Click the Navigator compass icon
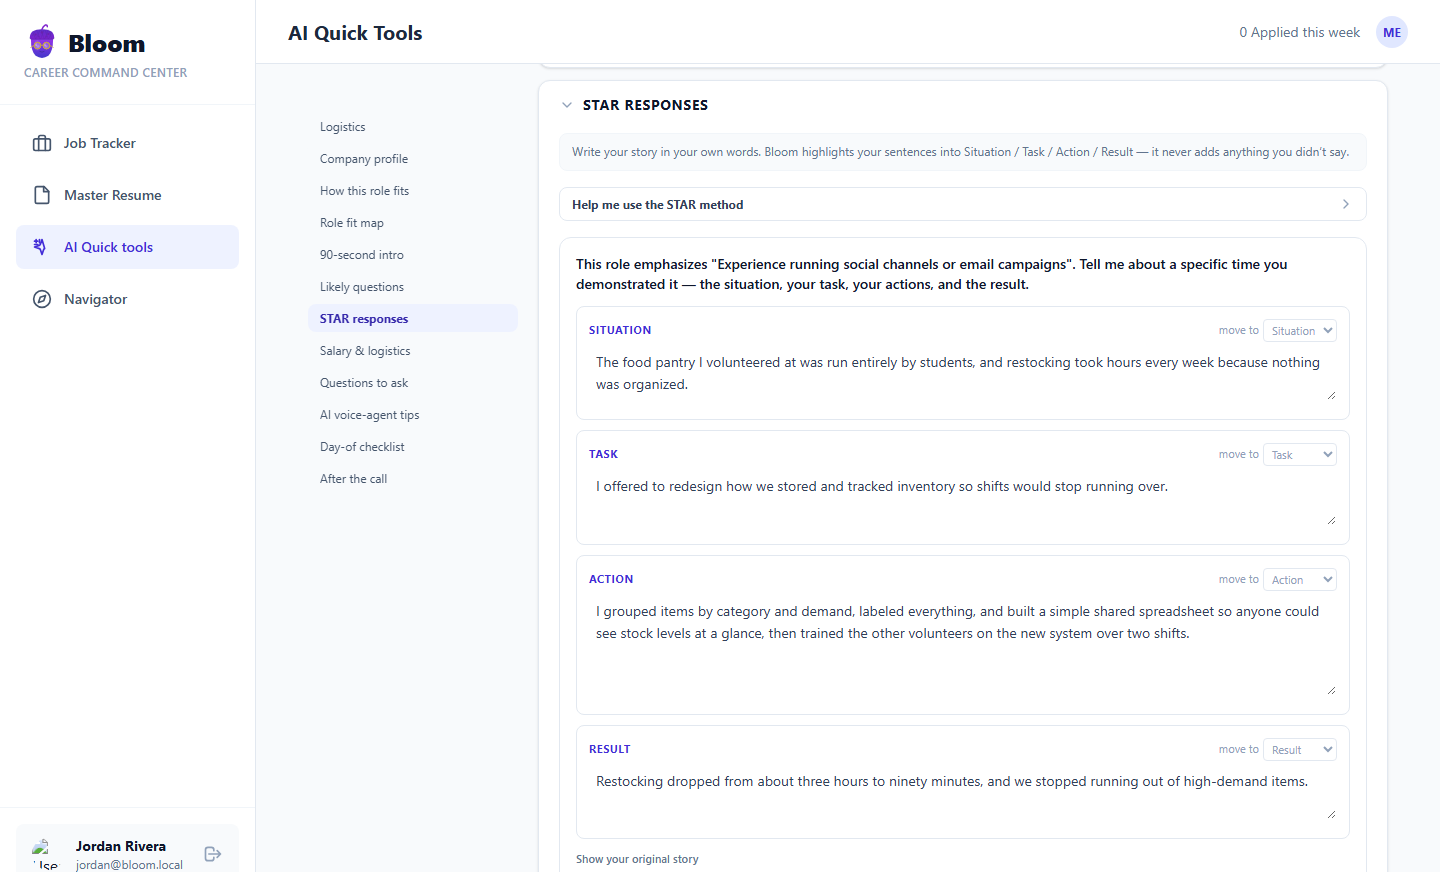The height and width of the screenshot is (872, 1440). [42, 299]
